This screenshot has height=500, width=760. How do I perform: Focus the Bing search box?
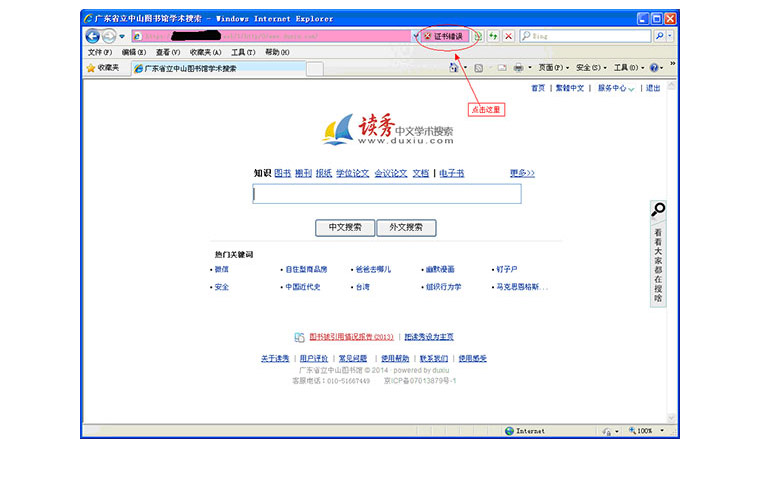coord(586,36)
